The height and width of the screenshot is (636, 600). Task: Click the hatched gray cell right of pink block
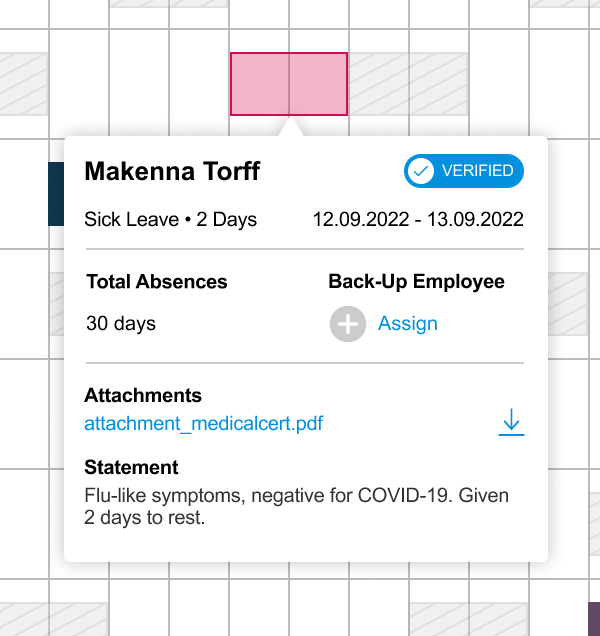pyautogui.click(x=407, y=84)
